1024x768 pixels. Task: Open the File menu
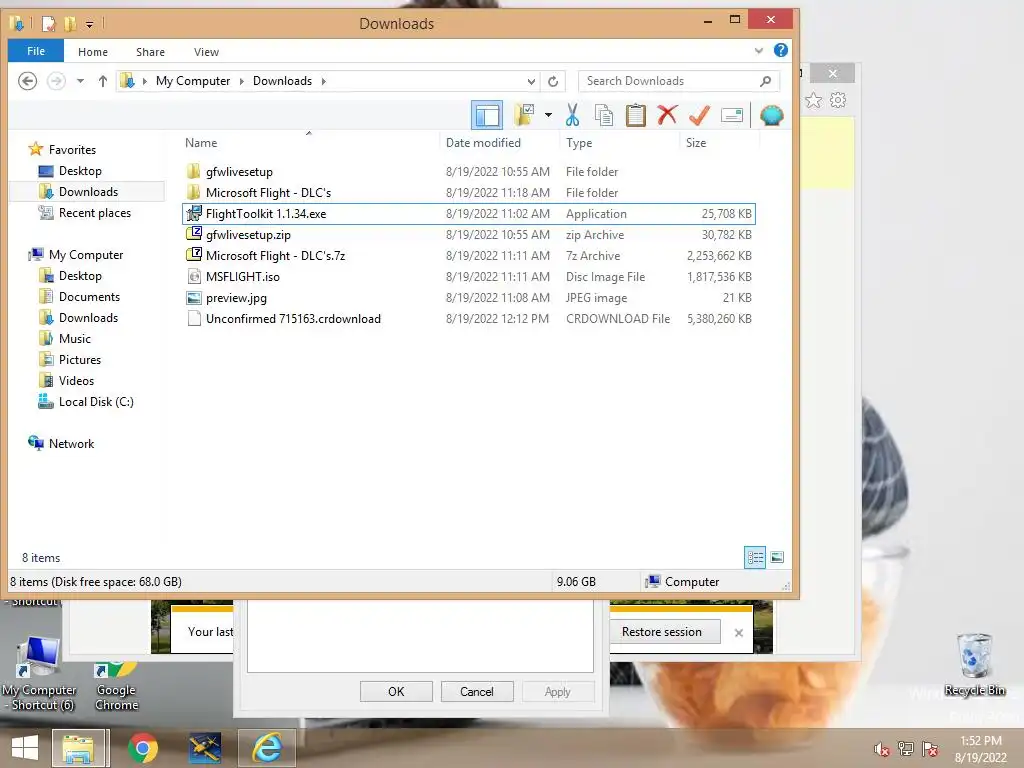(x=36, y=51)
